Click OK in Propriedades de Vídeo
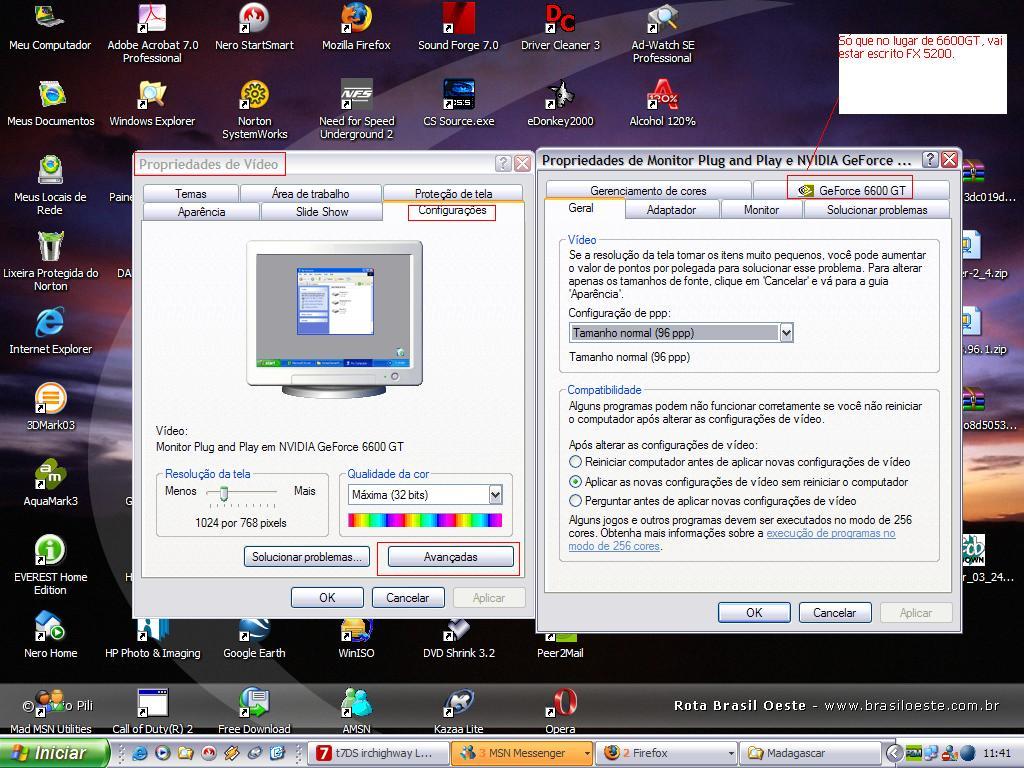The width and height of the screenshot is (1024, 768). [x=327, y=598]
